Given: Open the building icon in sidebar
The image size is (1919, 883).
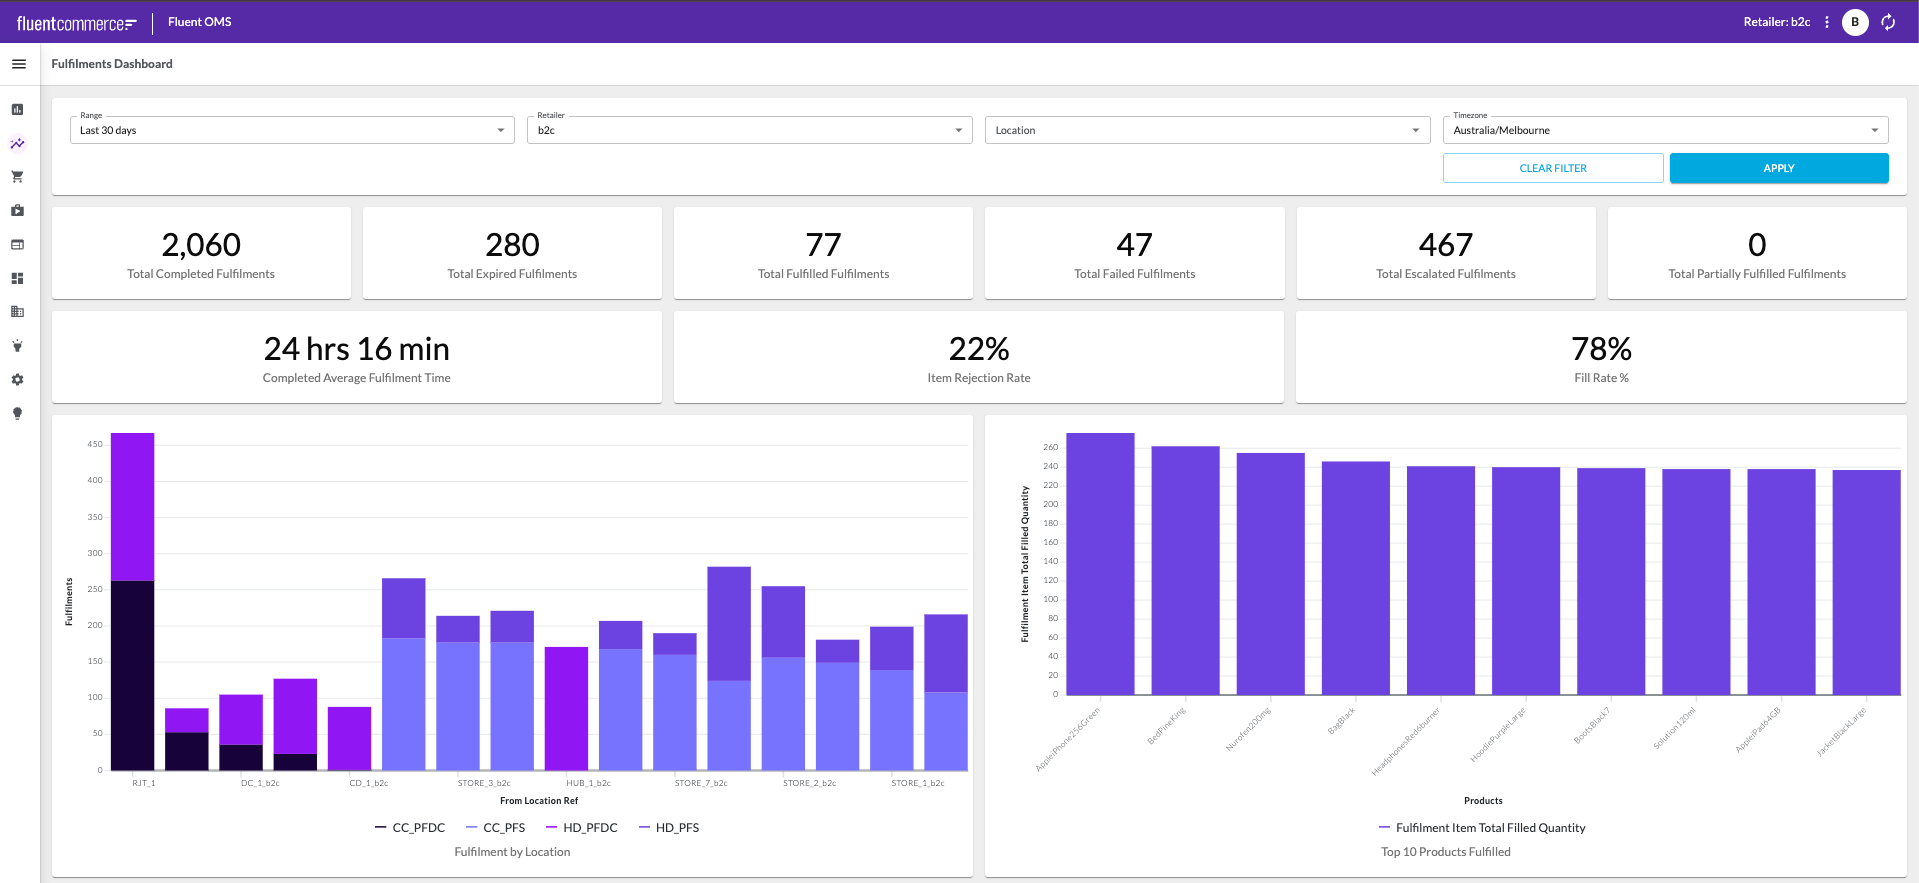Looking at the screenshot, I should point(17,312).
